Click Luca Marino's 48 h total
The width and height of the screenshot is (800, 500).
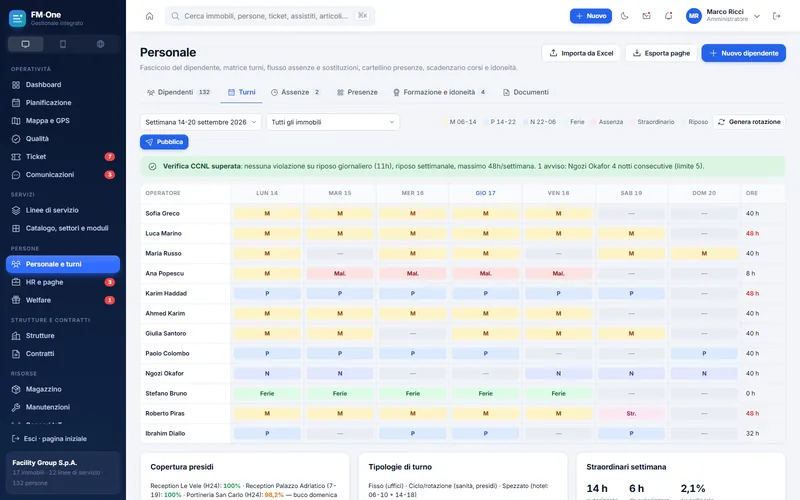point(752,233)
